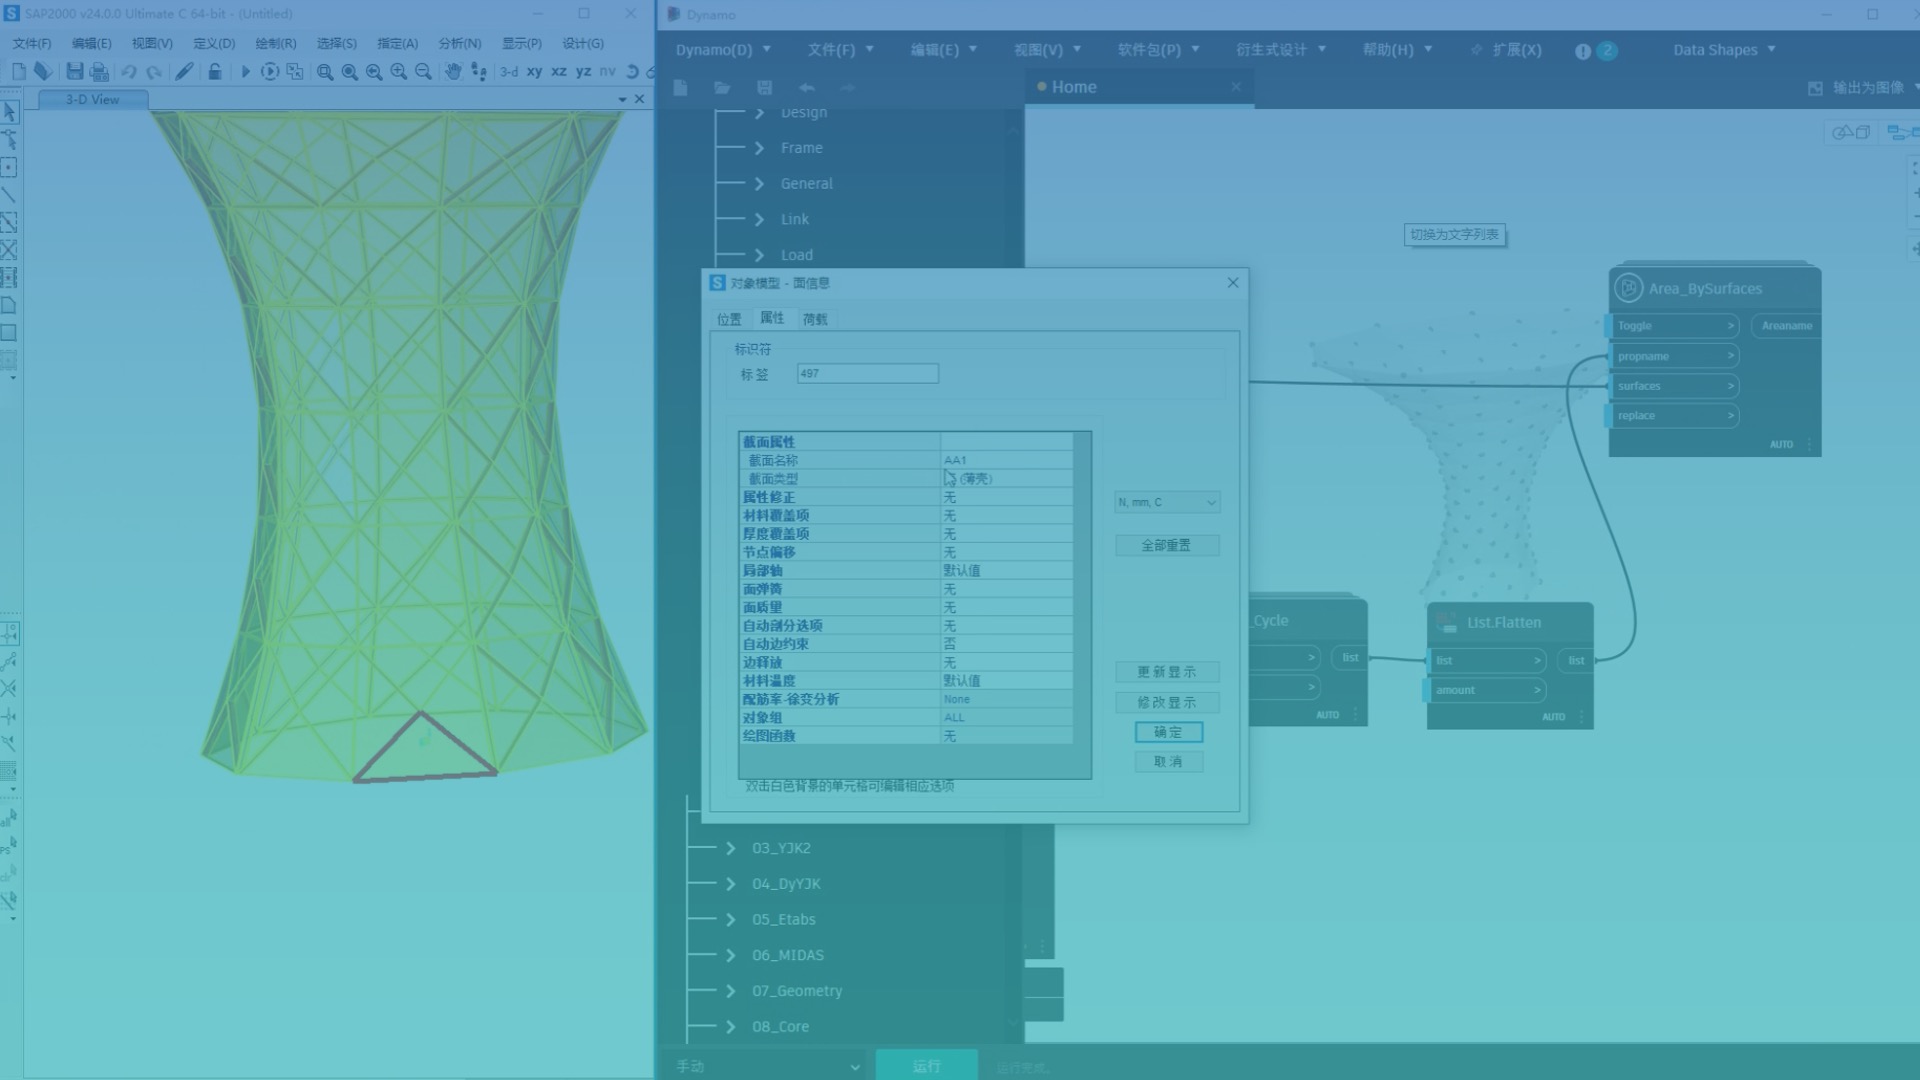
Task: Click the 确定 button
Action: (x=1168, y=732)
